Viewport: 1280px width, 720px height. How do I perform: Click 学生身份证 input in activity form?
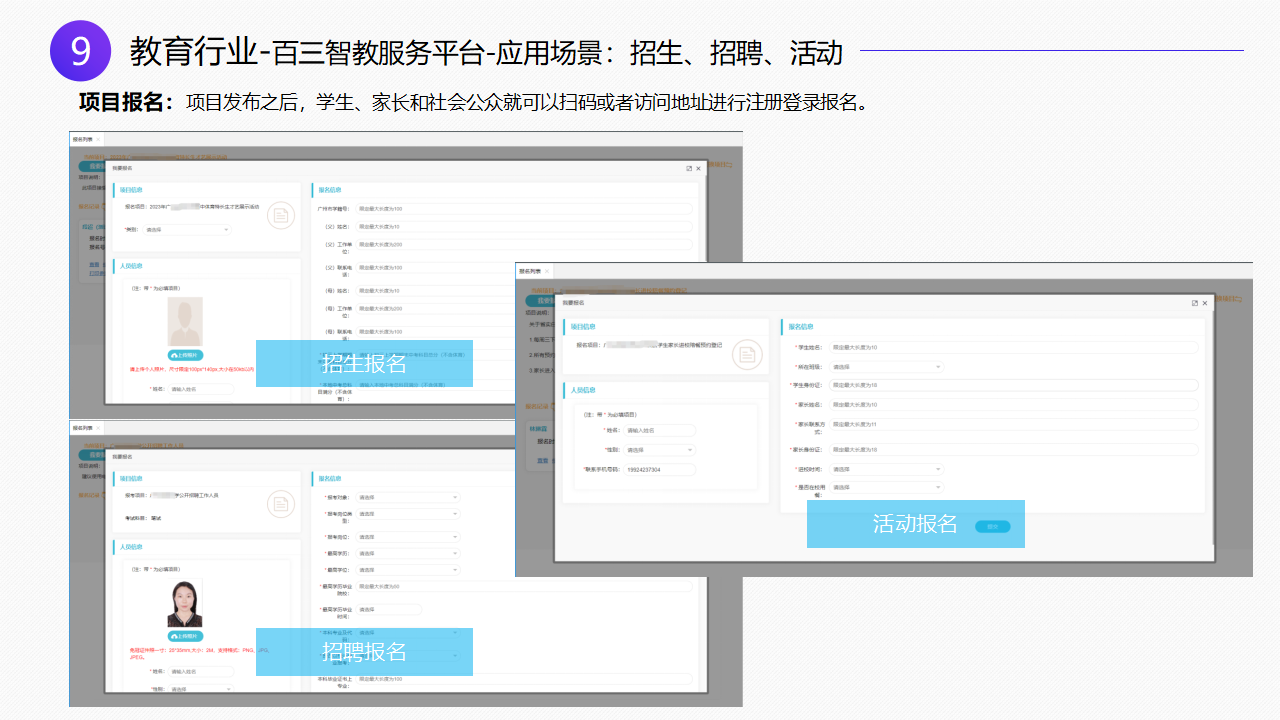coord(1014,384)
